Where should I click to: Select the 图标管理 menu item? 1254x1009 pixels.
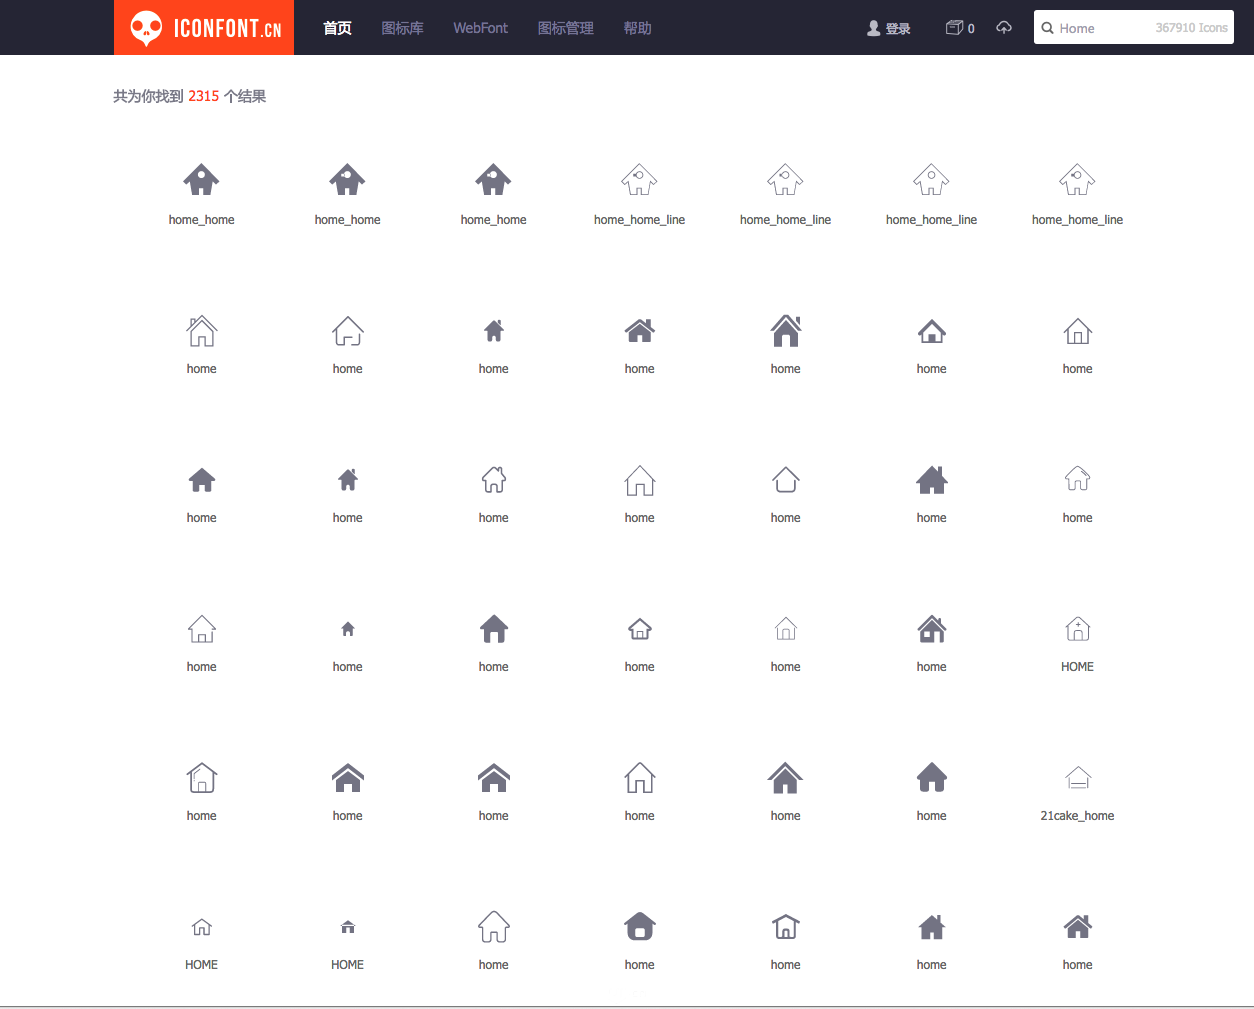(566, 28)
